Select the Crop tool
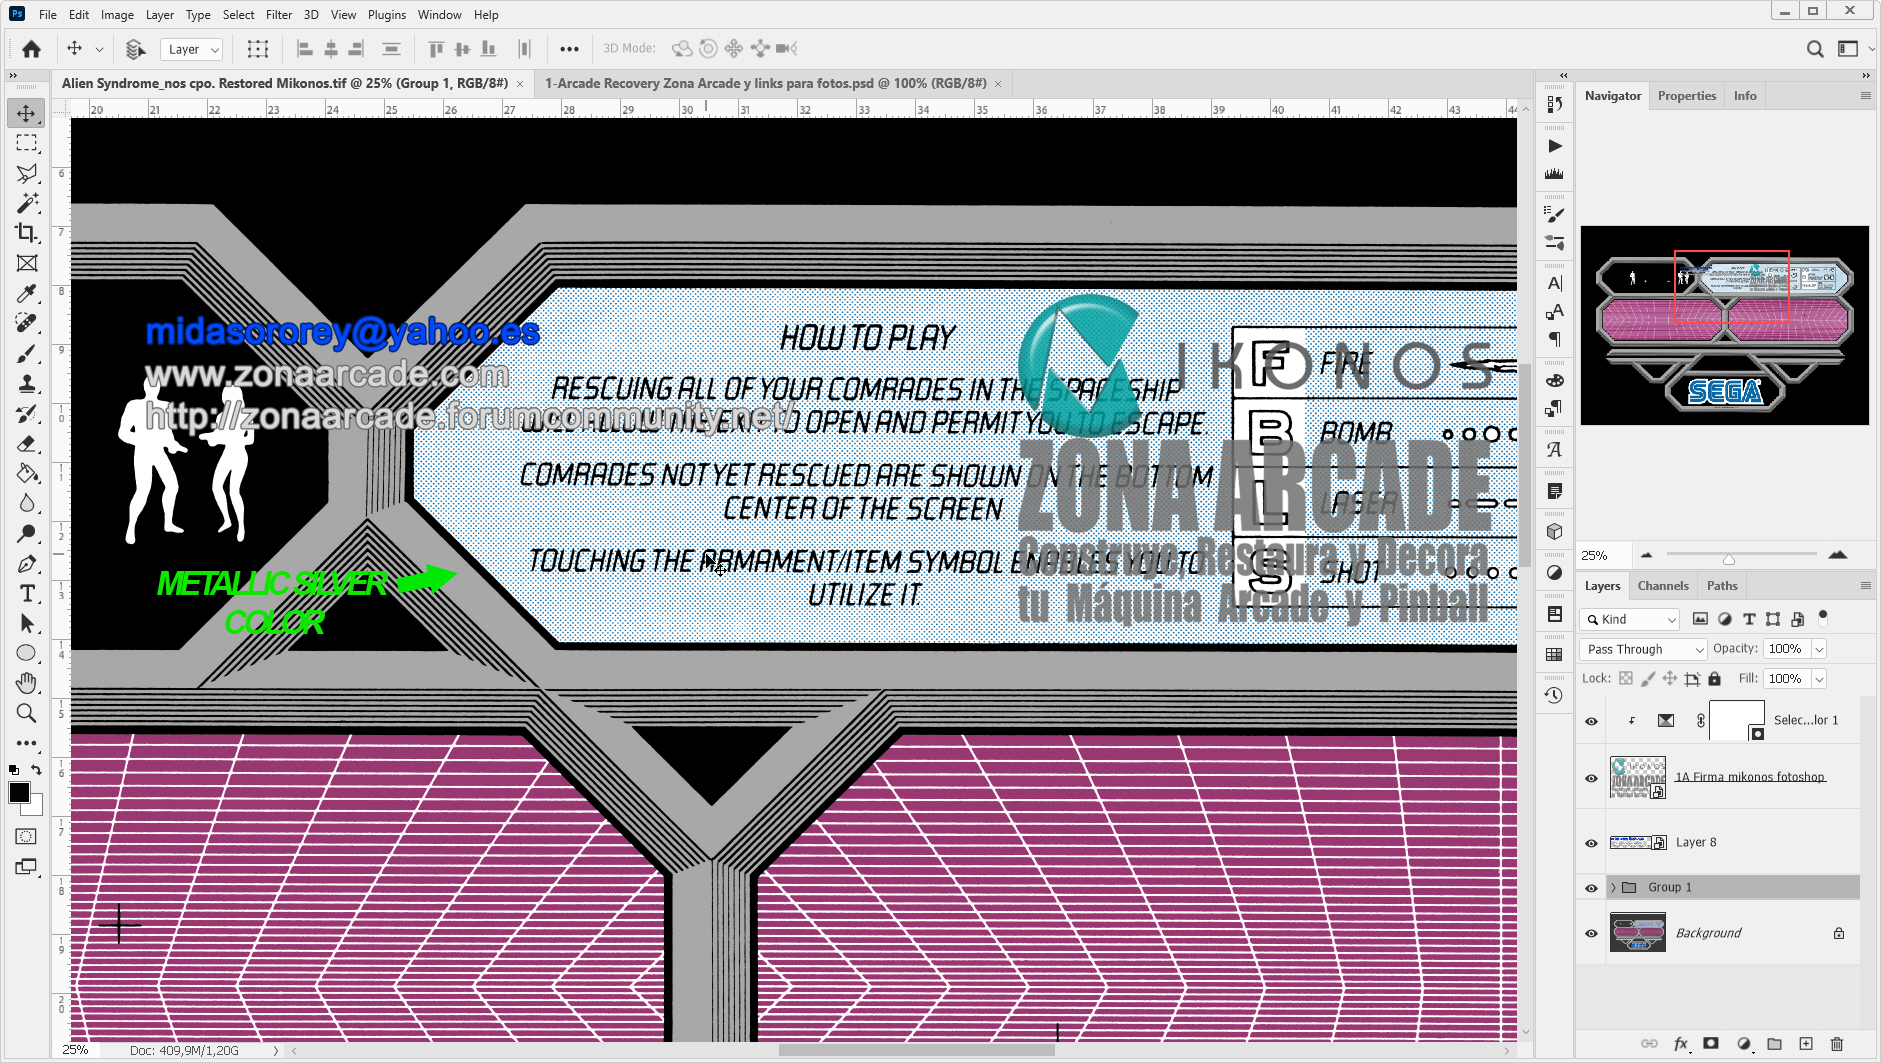This screenshot has width=1881, height=1063. tap(27, 233)
